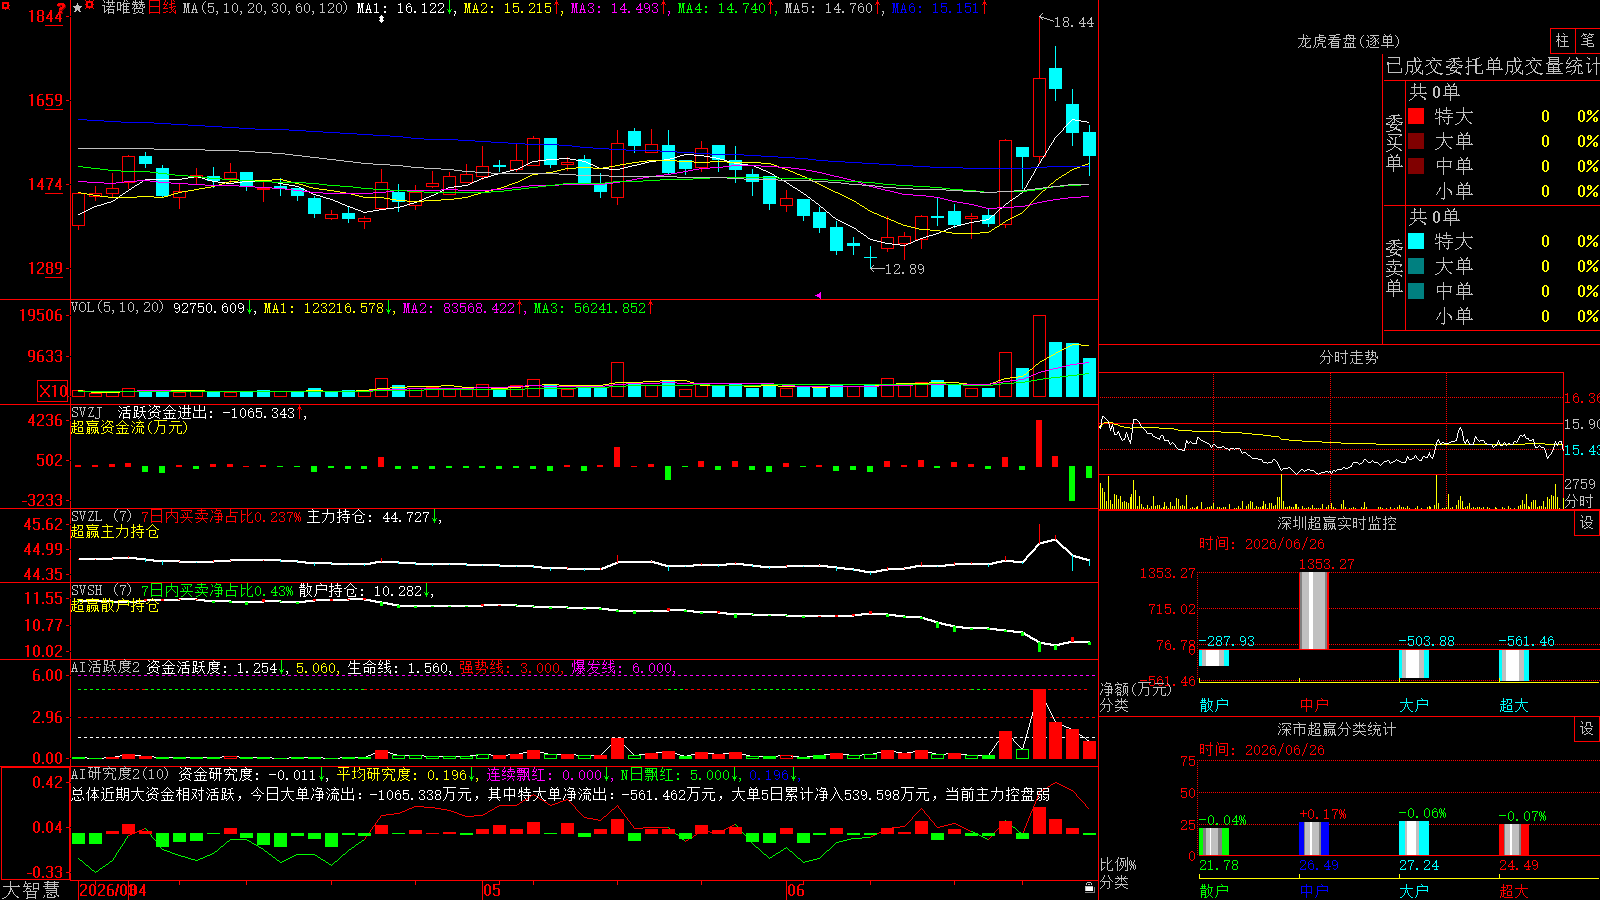Image resolution: width=1600 pixels, height=900 pixels.
Task: Click the 超赢主力持仓 label
Action: pyautogui.click(x=115, y=531)
